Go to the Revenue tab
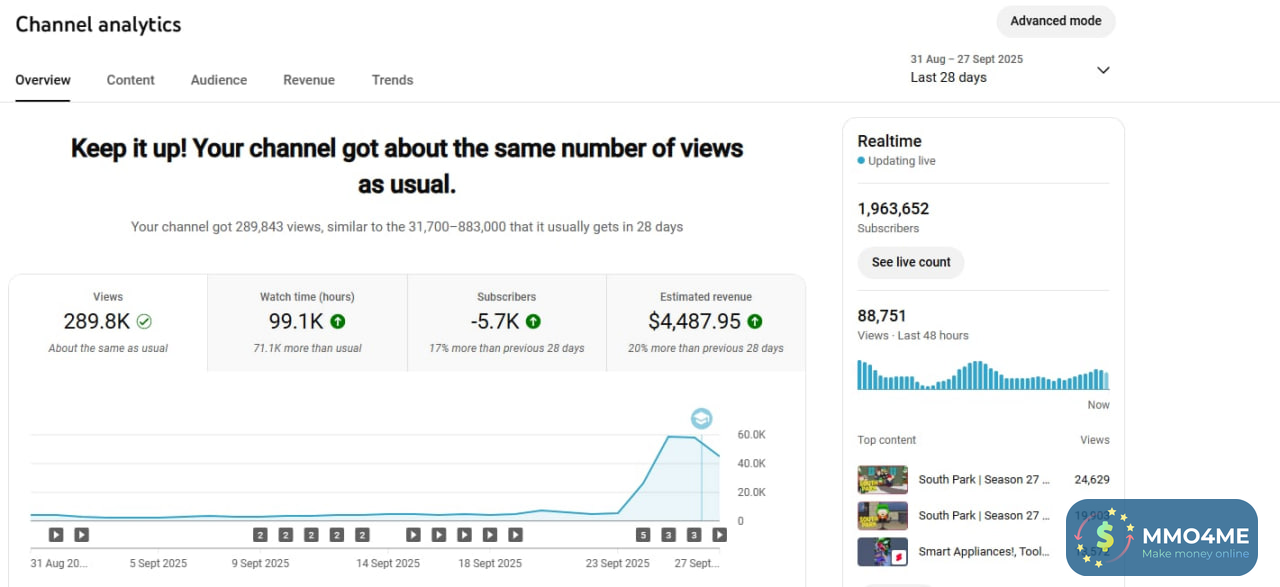Image resolution: width=1280 pixels, height=587 pixels. coord(309,80)
